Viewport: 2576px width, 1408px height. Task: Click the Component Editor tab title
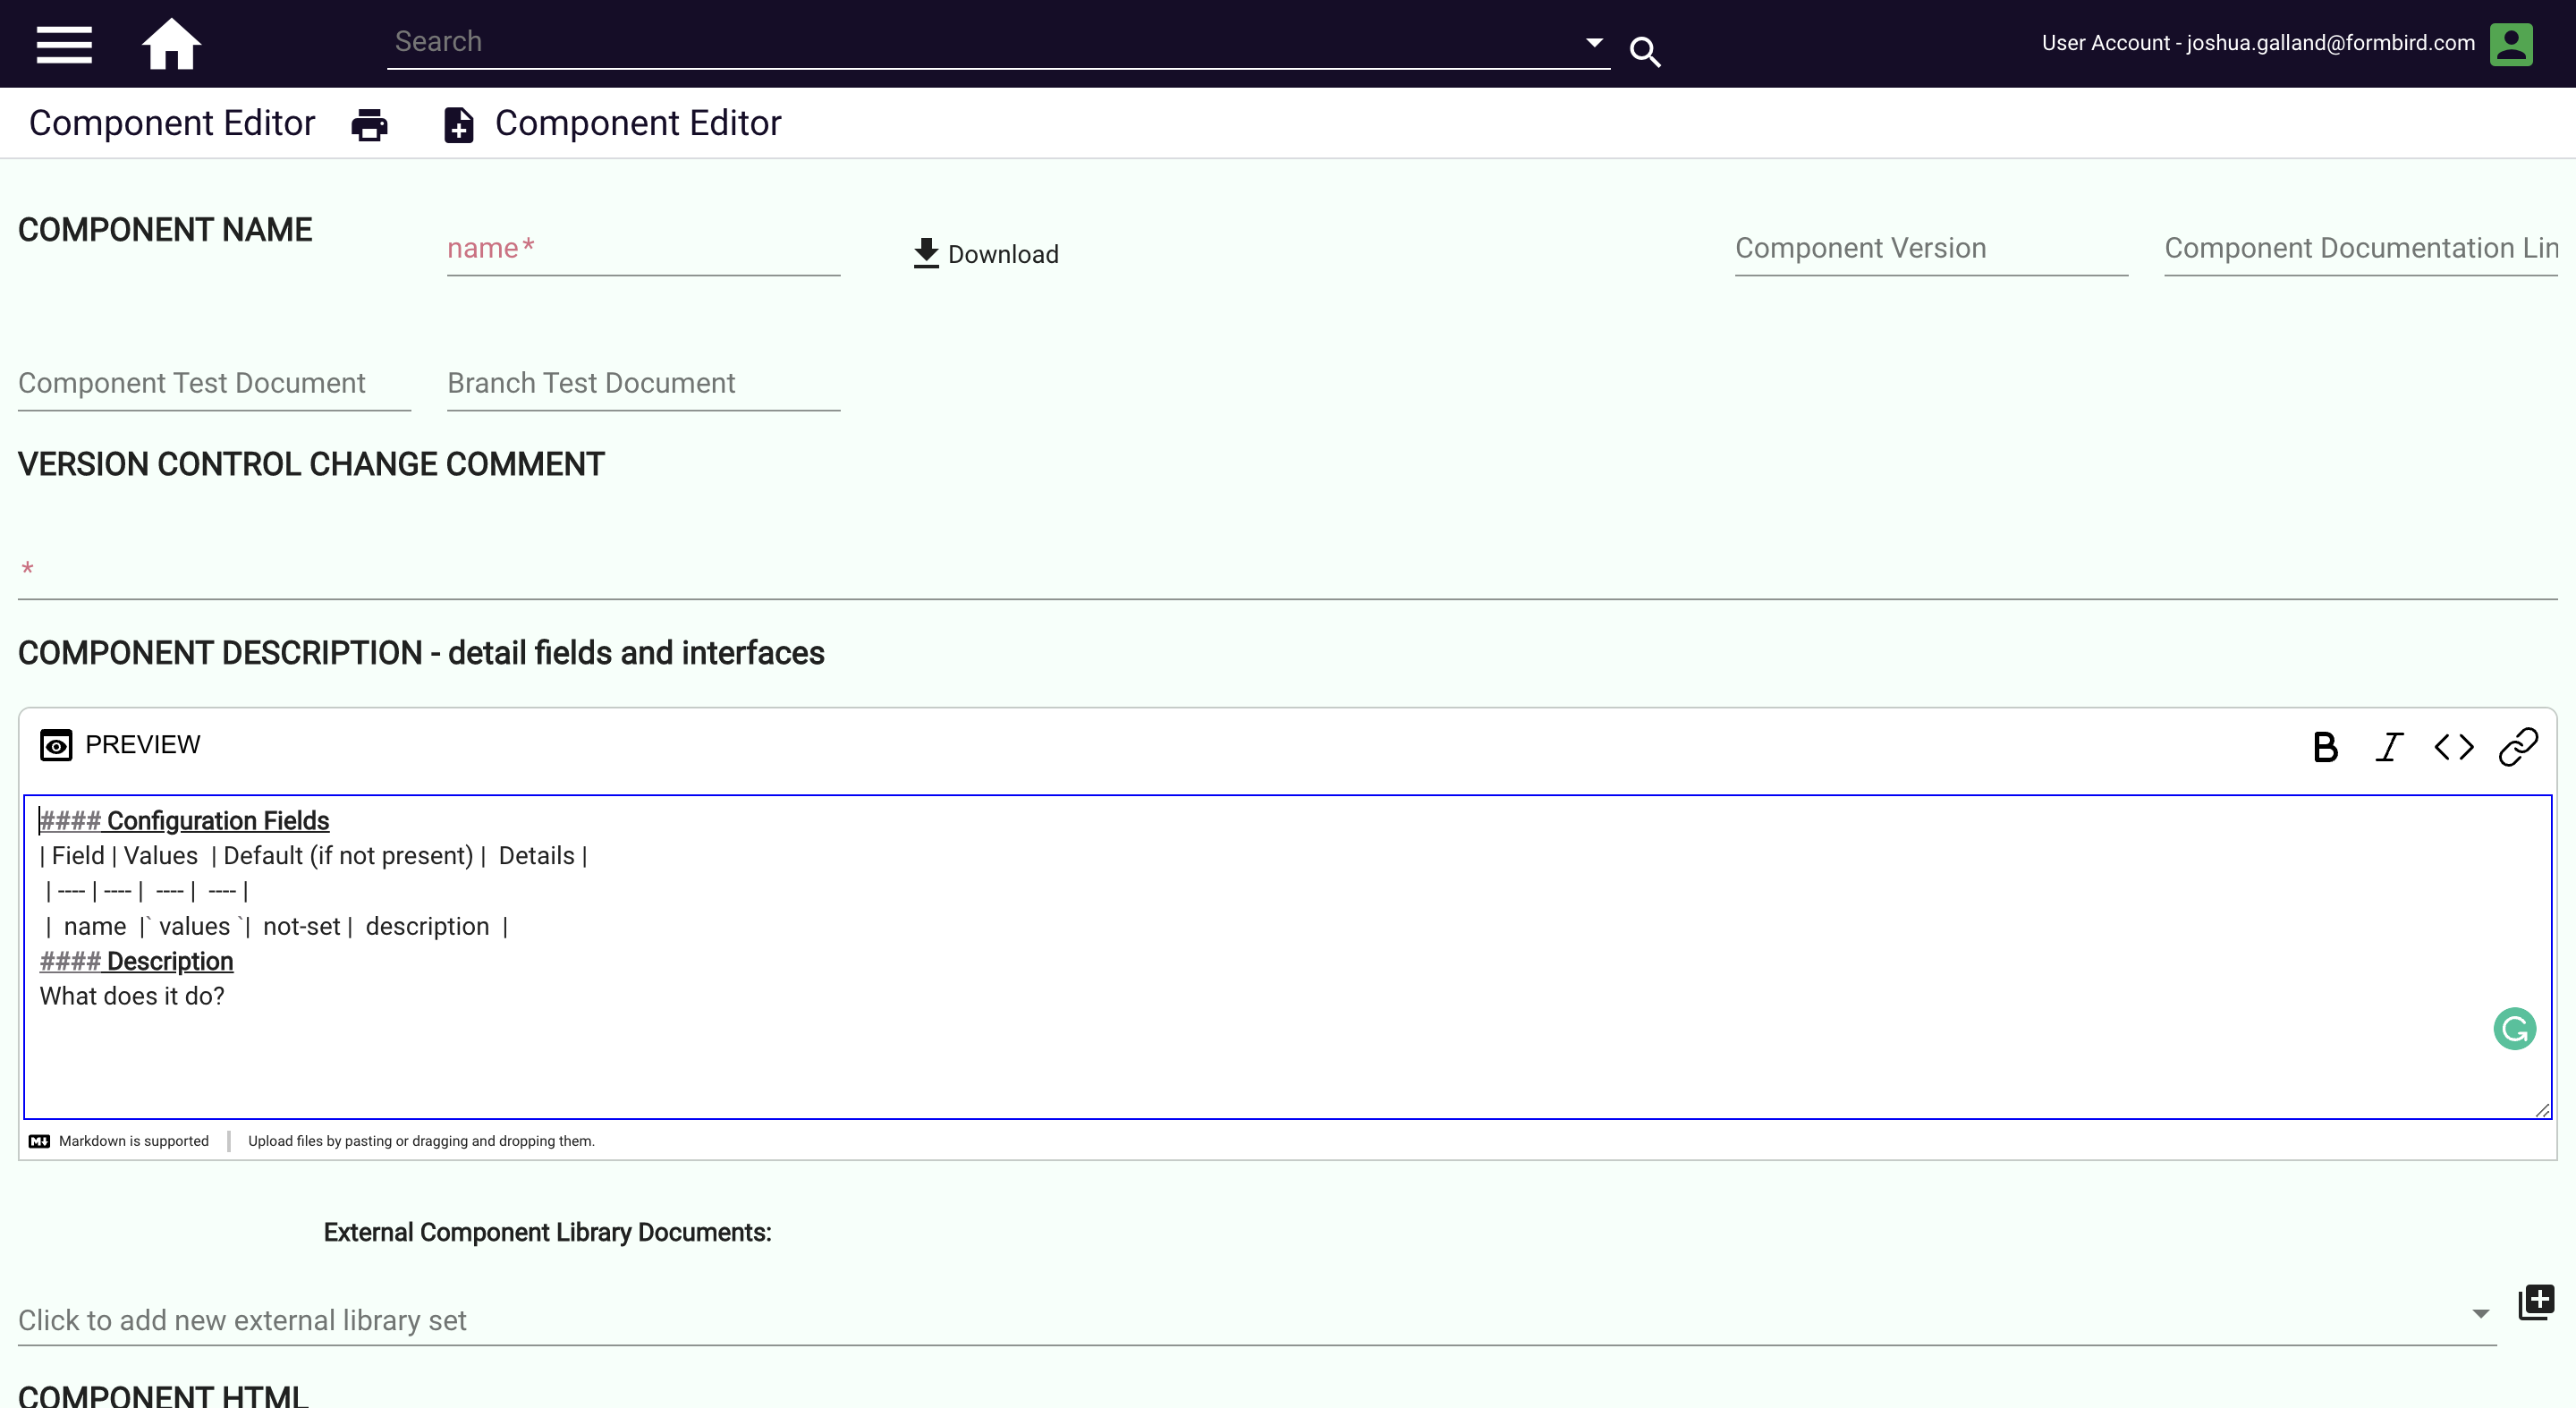click(172, 123)
